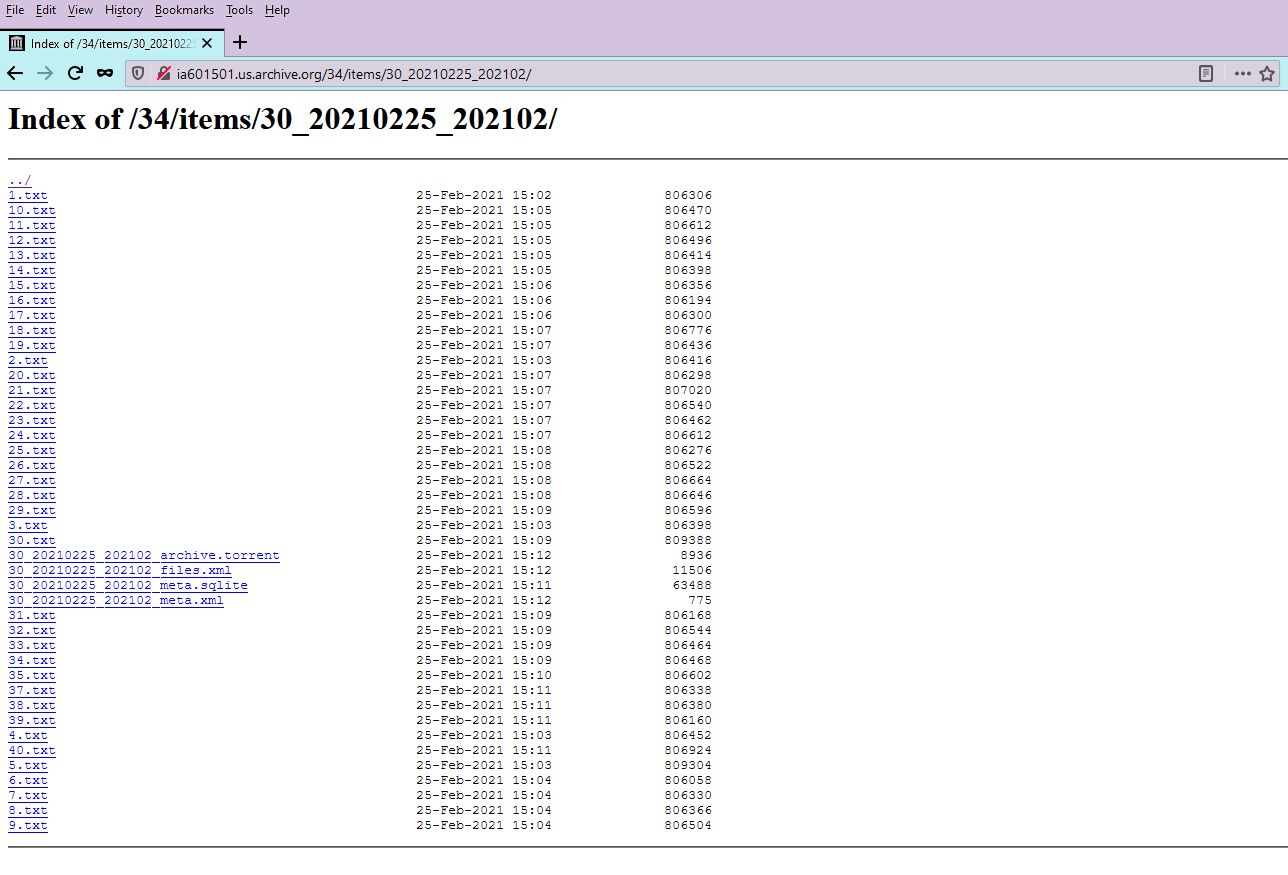The width and height of the screenshot is (1288, 875).
Task: Open the meta.xml link
Action: 116,600
